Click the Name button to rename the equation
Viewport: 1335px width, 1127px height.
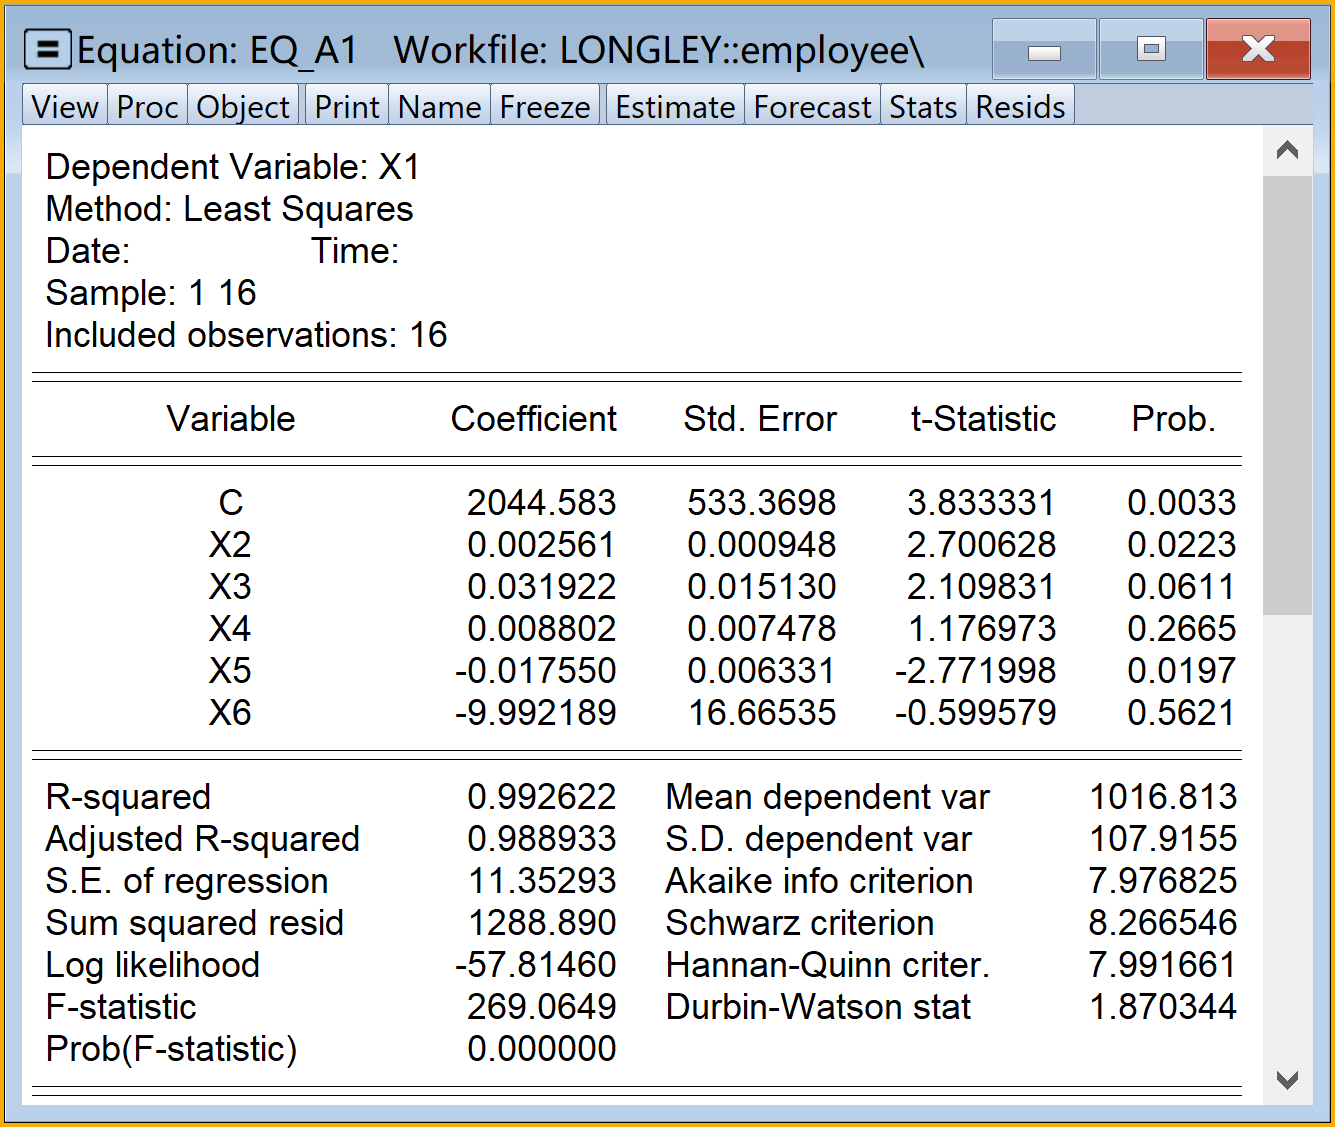click(439, 106)
